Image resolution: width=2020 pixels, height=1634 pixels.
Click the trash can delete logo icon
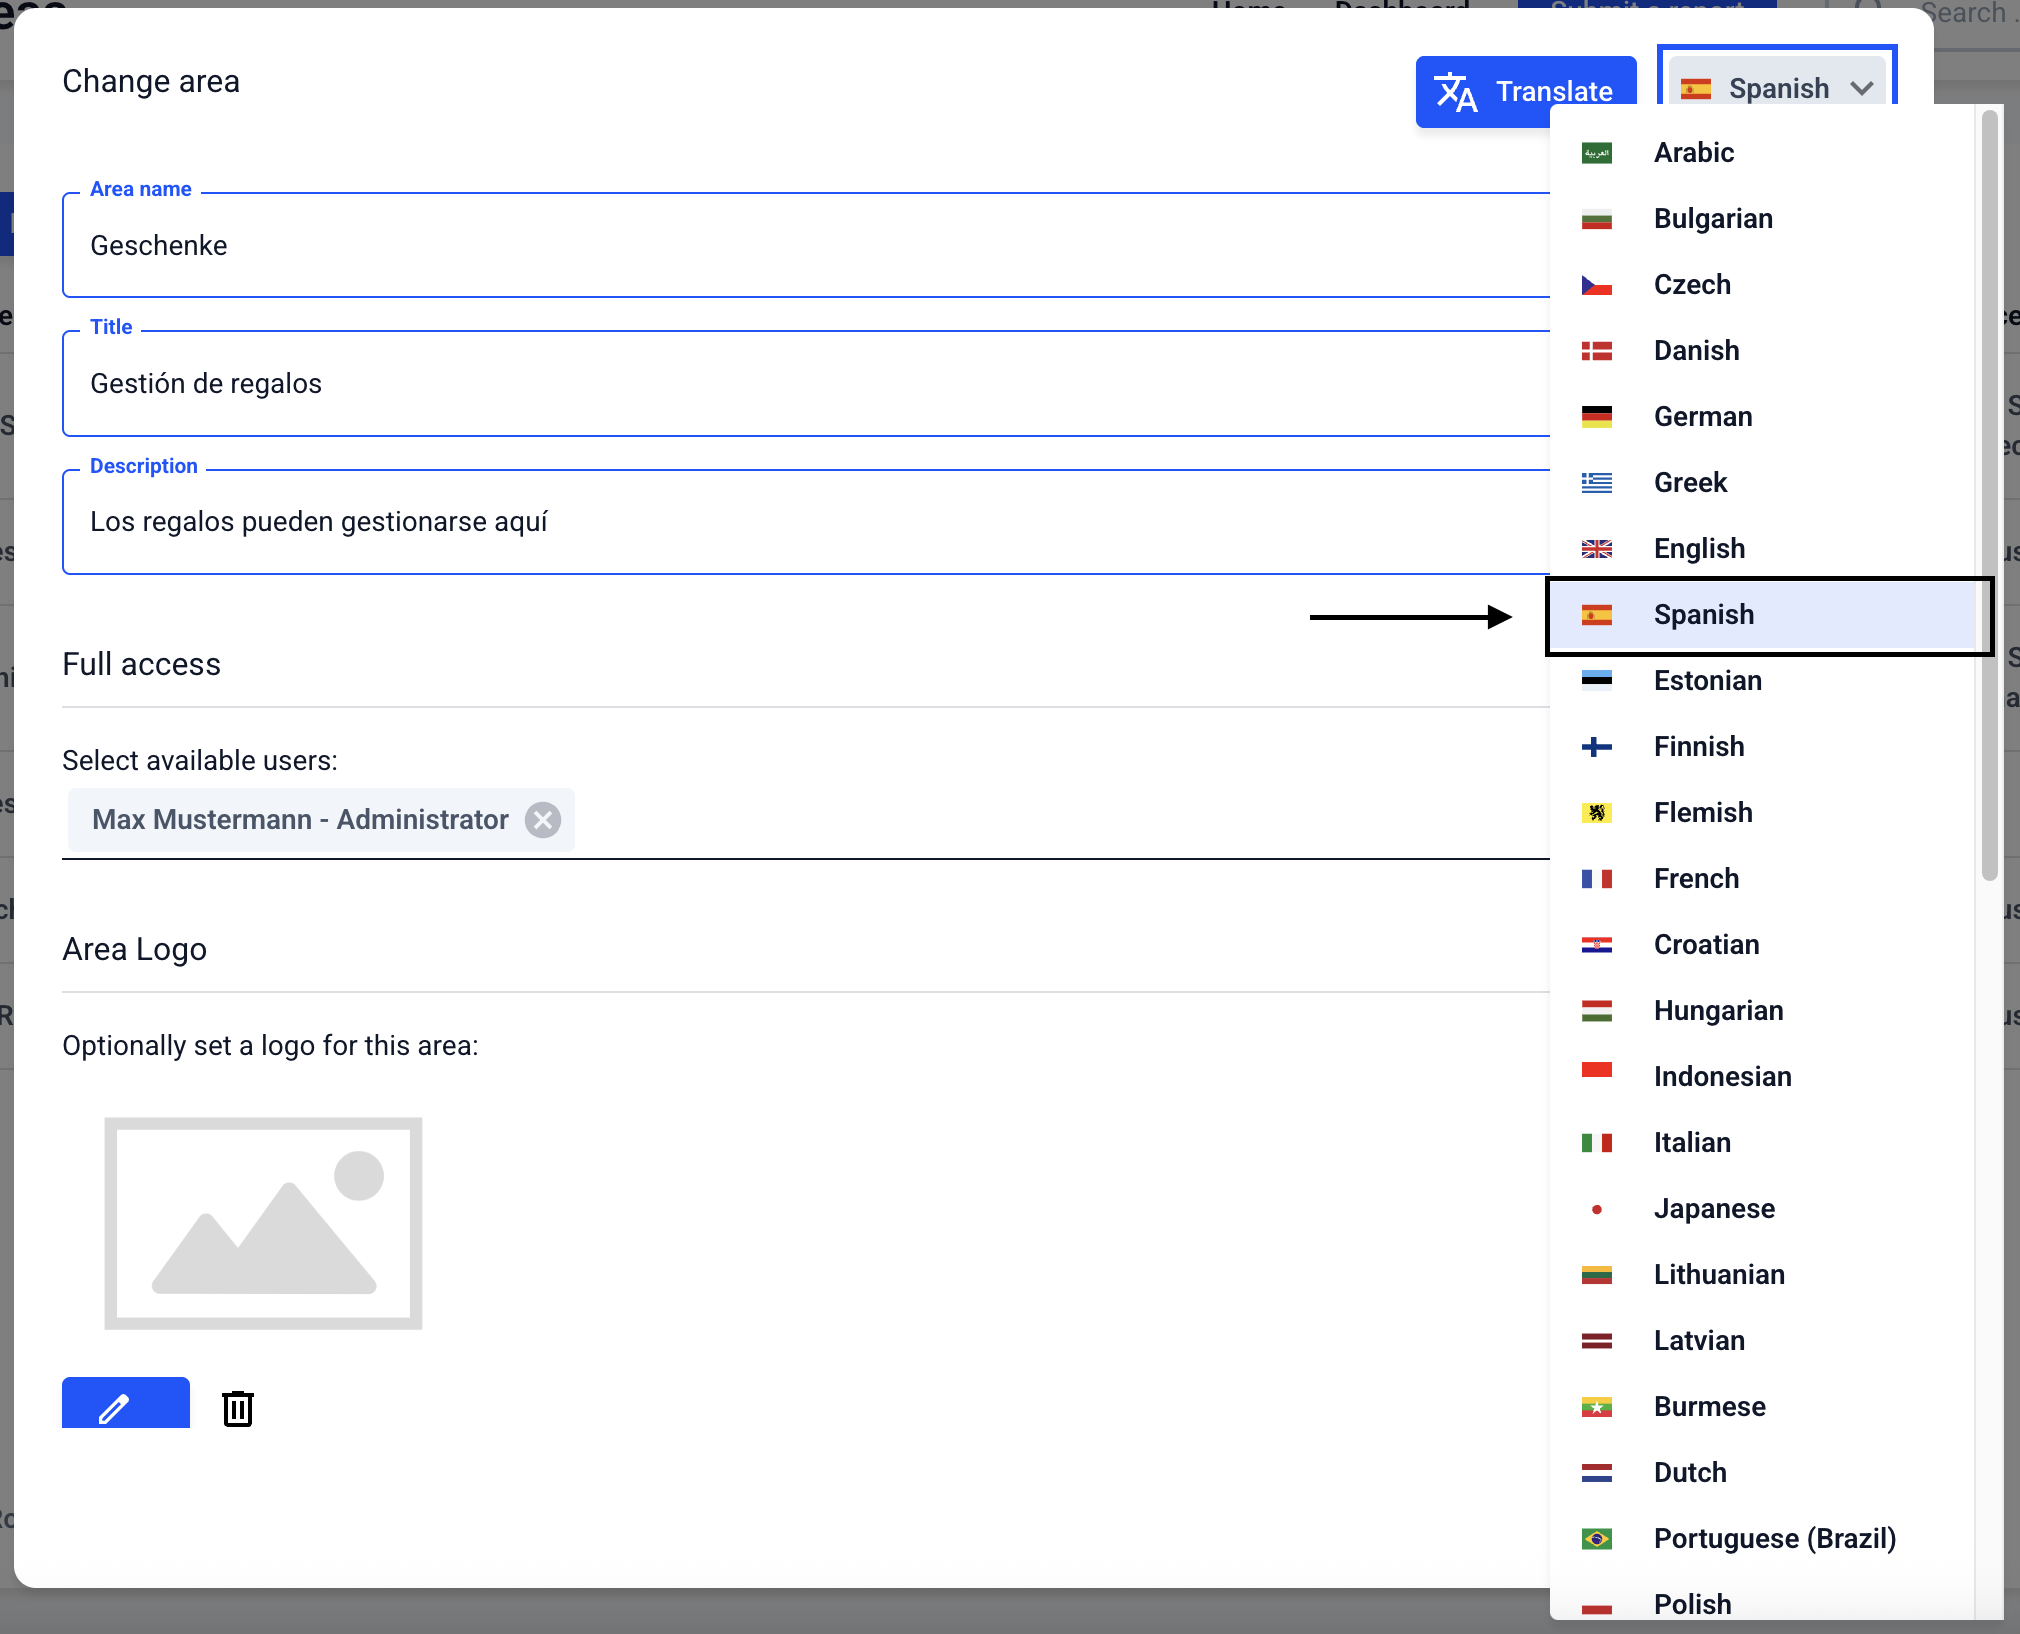tap(237, 1408)
